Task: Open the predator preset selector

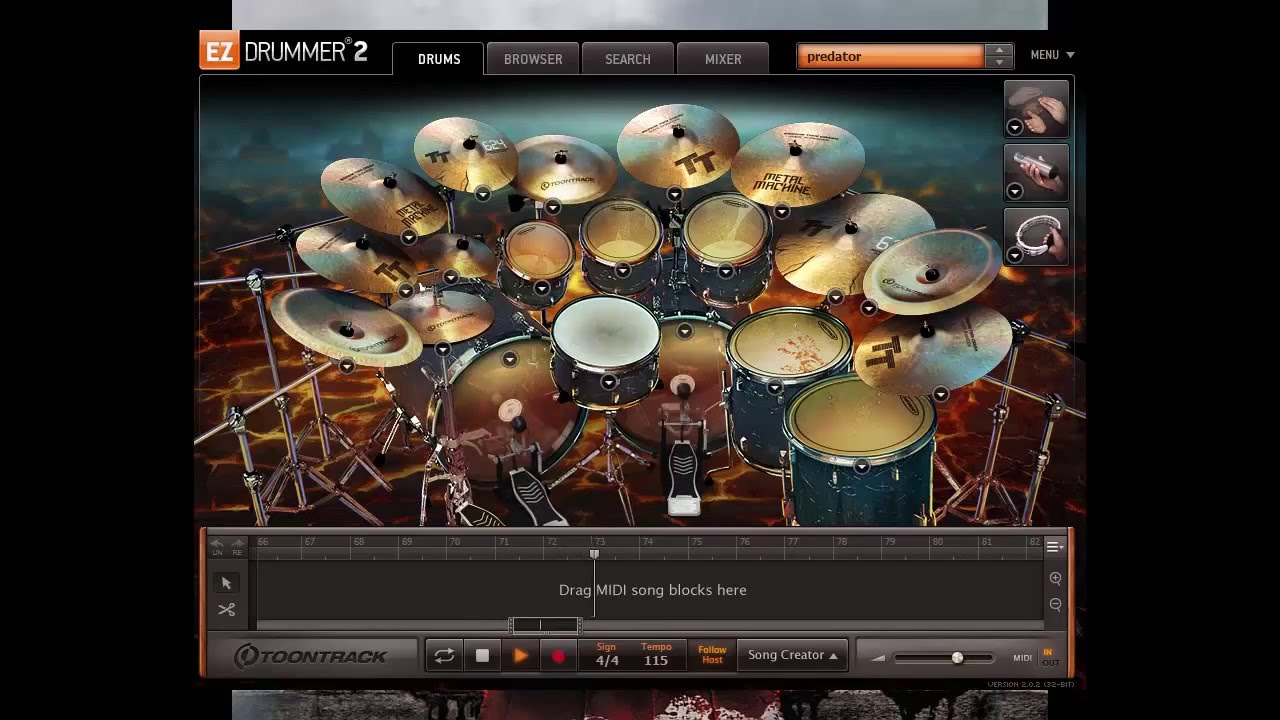Action: 890,56
